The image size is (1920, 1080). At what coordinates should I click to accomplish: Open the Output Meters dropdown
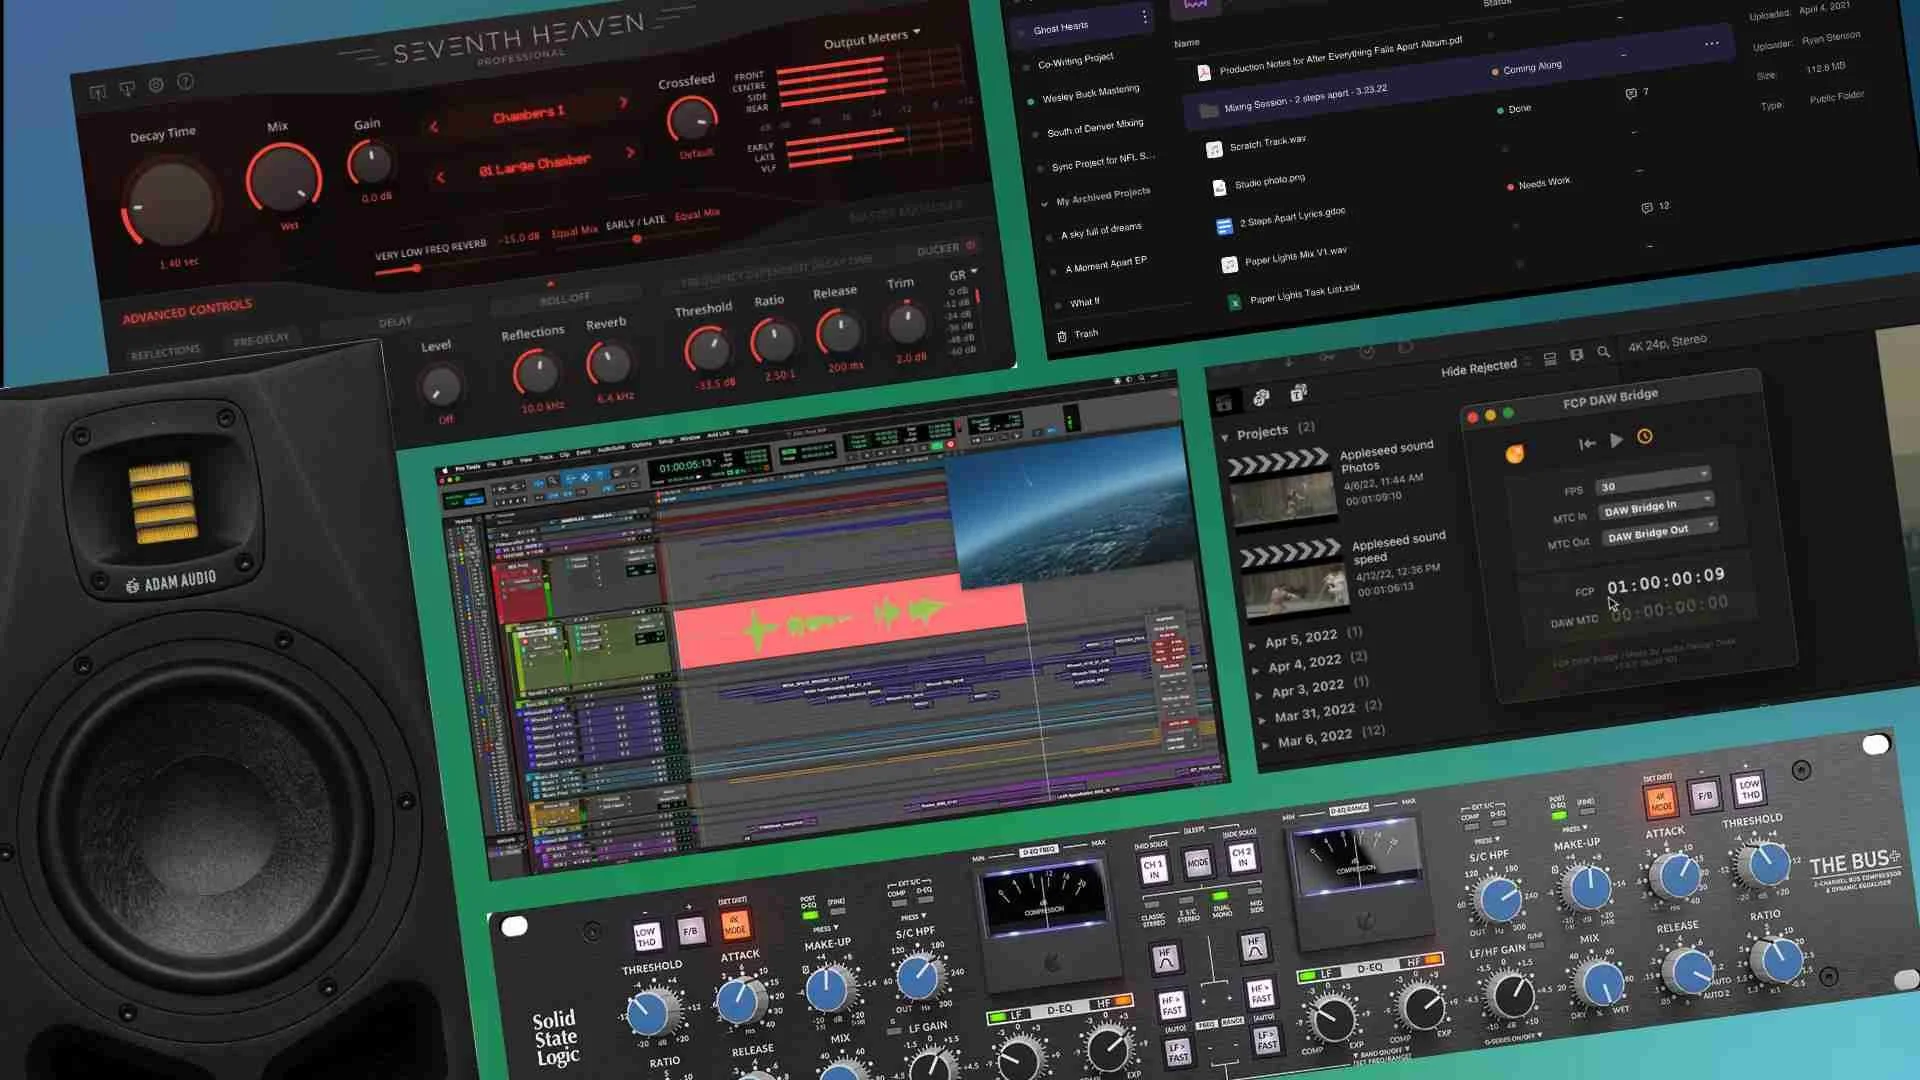pos(871,39)
